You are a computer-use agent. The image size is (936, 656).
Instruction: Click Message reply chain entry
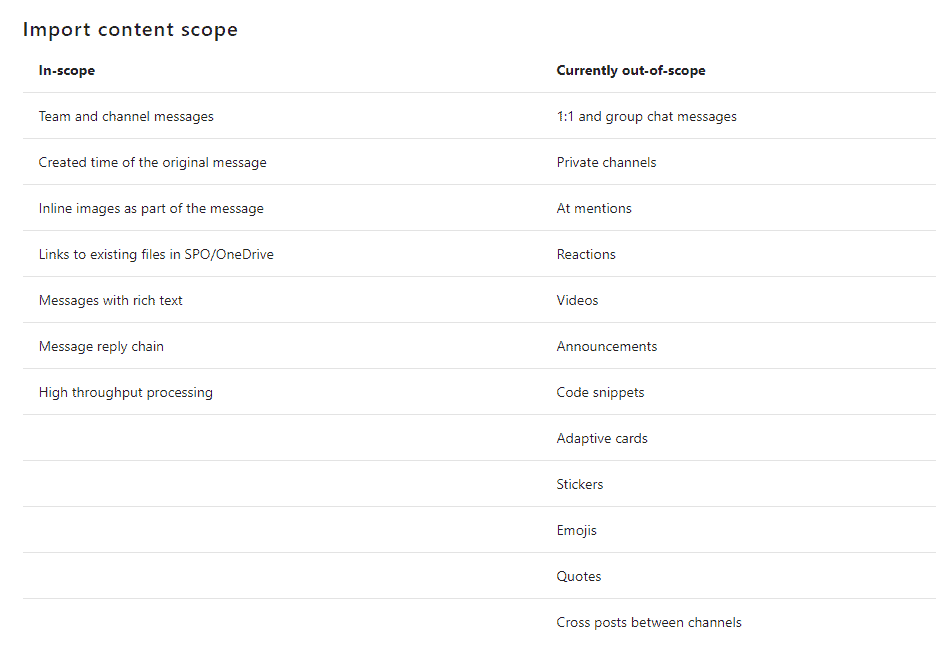(x=101, y=346)
